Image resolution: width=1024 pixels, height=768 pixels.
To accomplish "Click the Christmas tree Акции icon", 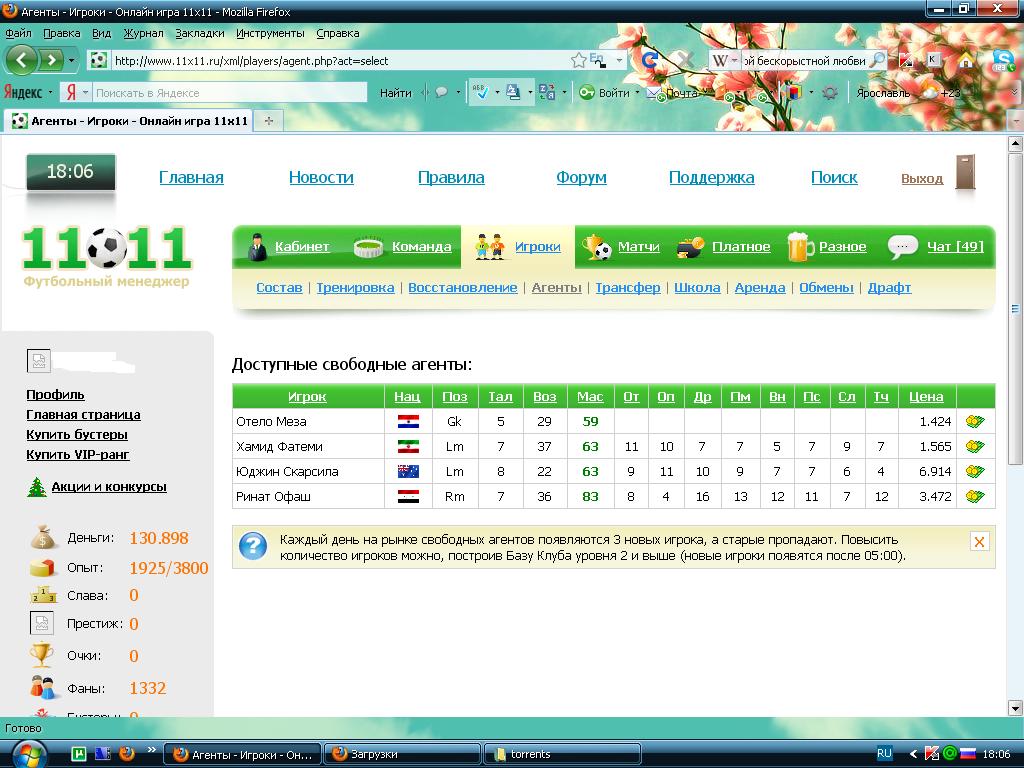I will (36, 487).
